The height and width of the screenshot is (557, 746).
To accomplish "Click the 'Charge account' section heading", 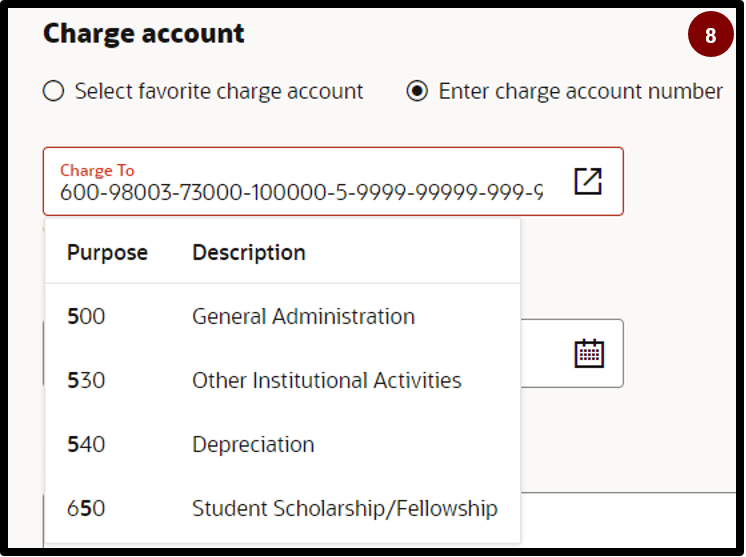I will point(144,33).
